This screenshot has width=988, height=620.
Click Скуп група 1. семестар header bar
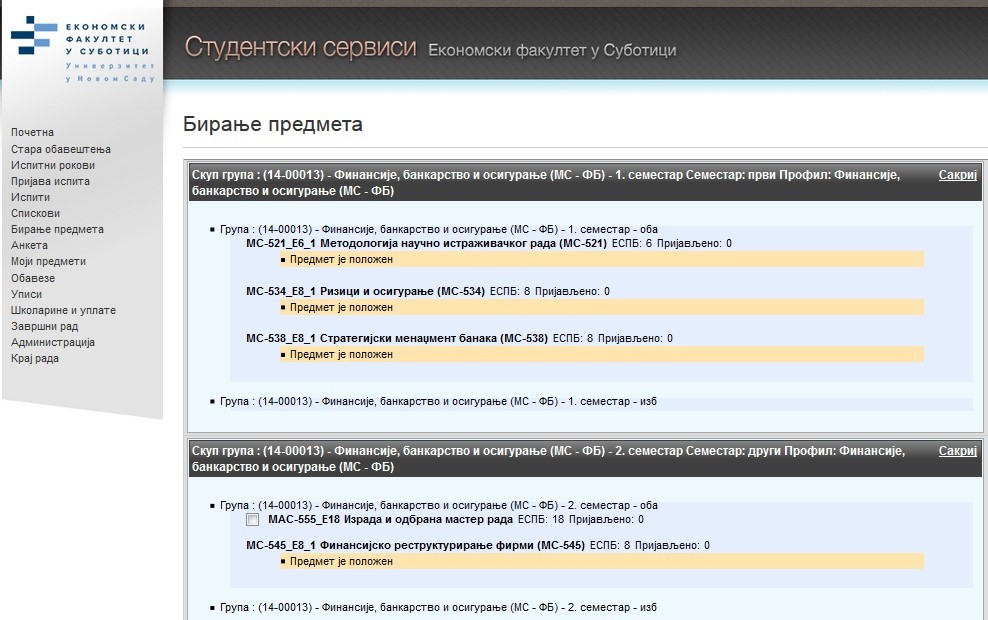[585, 183]
